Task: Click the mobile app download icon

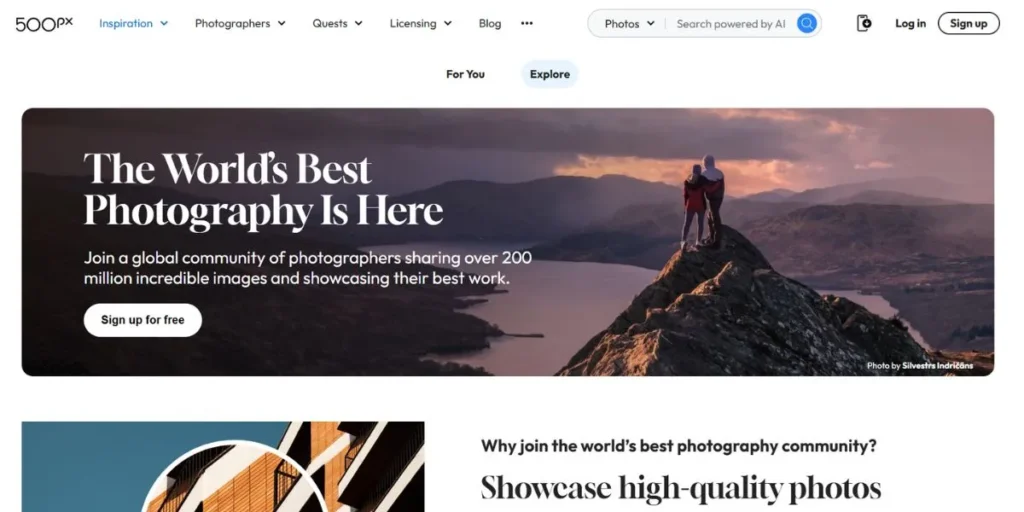Action: pyautogui.click(x=864, y=24)
